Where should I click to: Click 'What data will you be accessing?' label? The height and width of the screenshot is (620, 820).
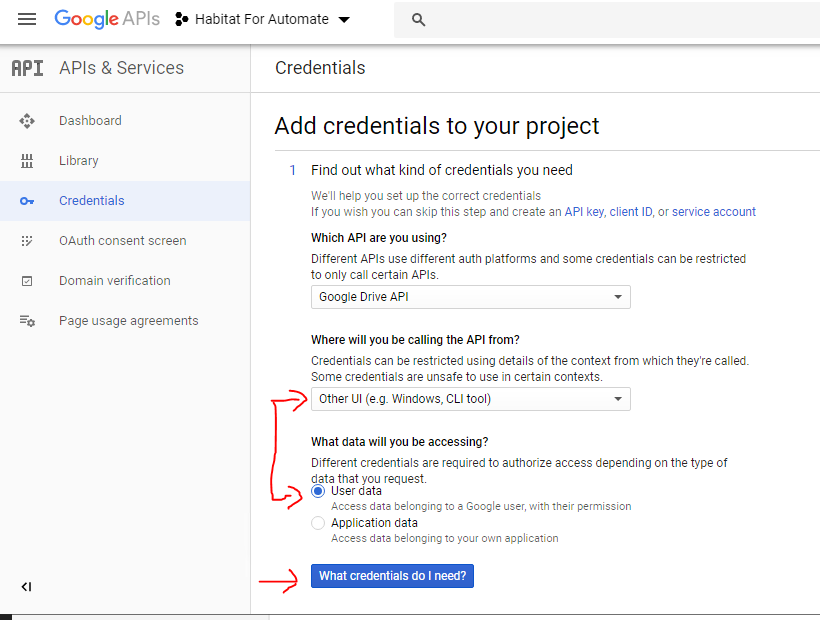coord(400,442)
